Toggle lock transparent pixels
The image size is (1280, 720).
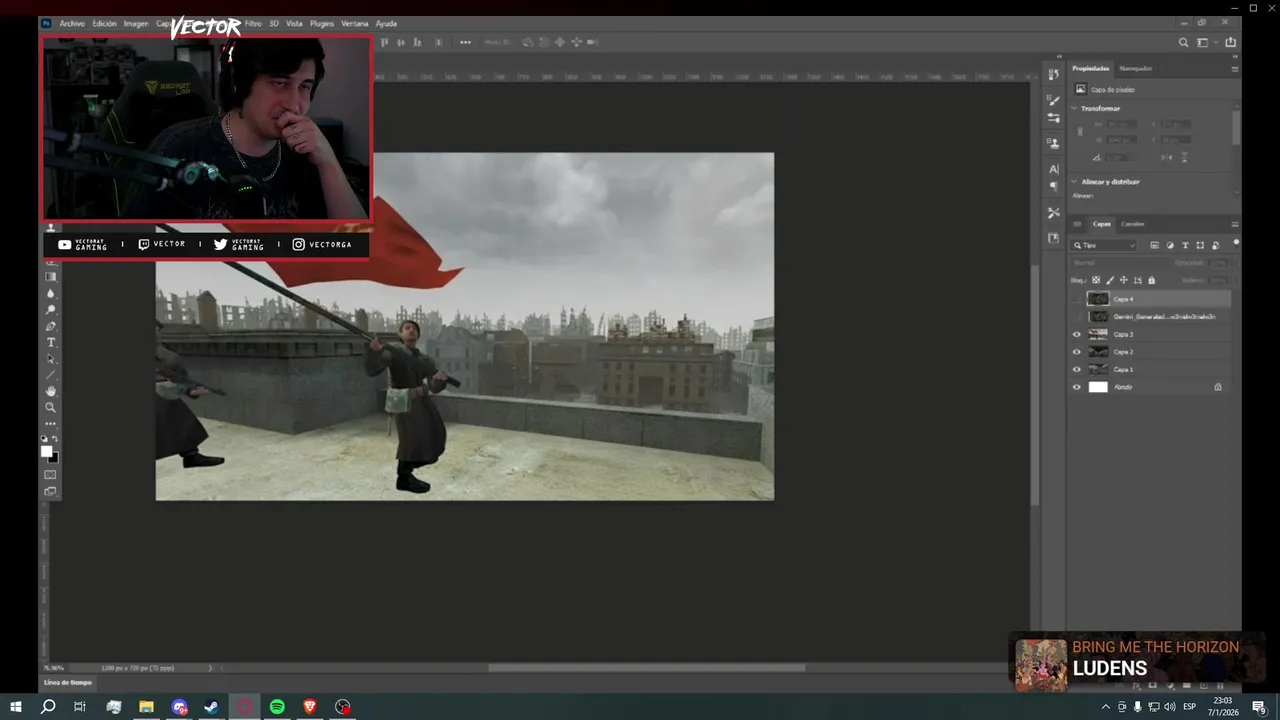[1096, 280]
